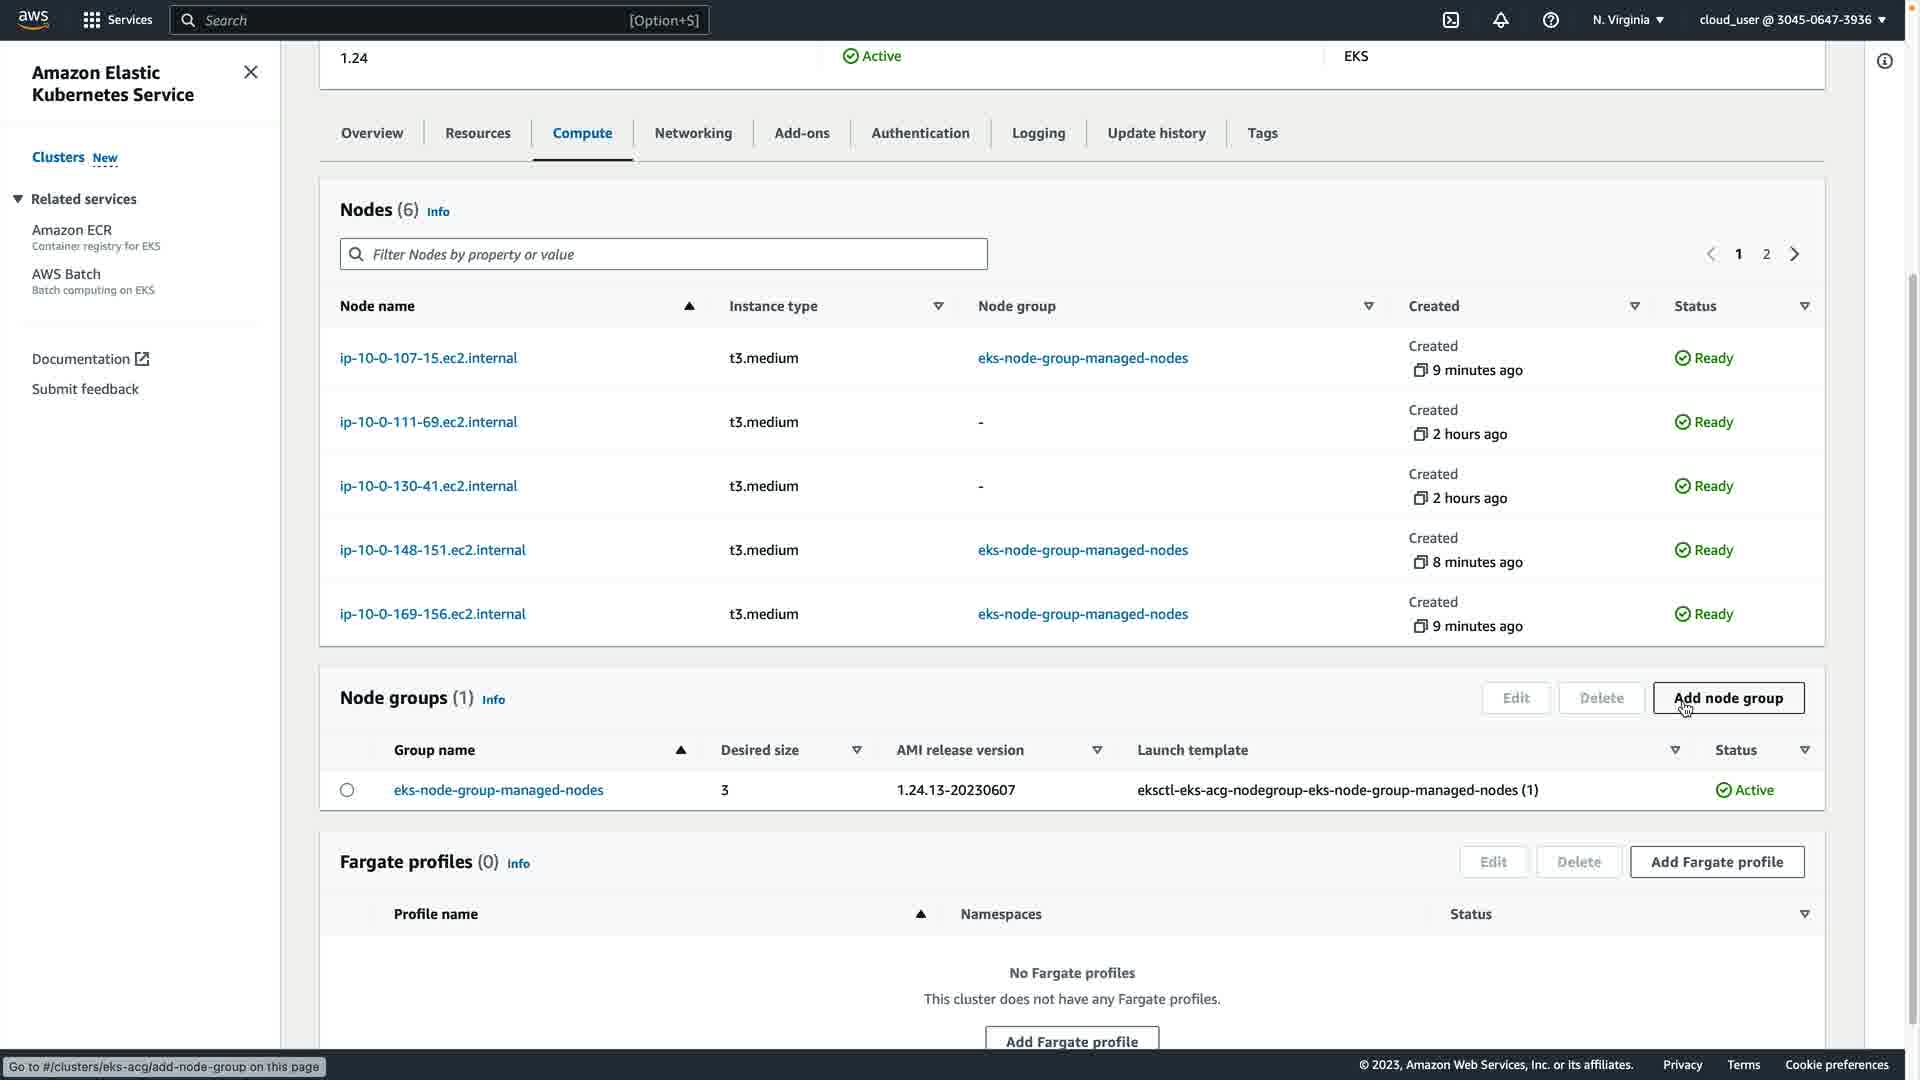Switch to the Add-ons tab
The width and height of the screenshot is (1920, 1080).
pos(801,133)
